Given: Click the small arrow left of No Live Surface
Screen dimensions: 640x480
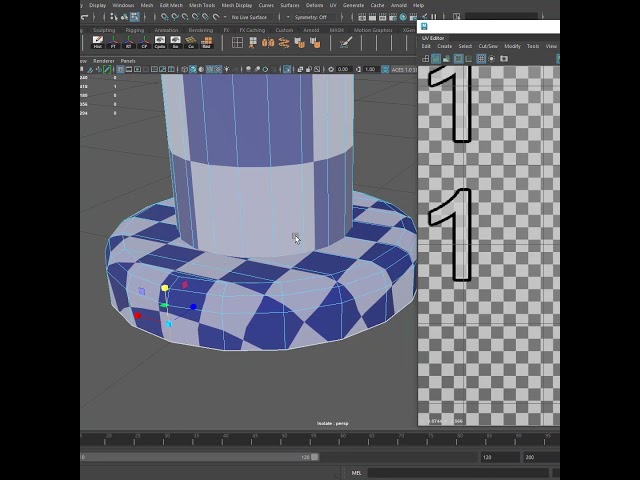Looking at the screenshot, I should pos(225,17).
